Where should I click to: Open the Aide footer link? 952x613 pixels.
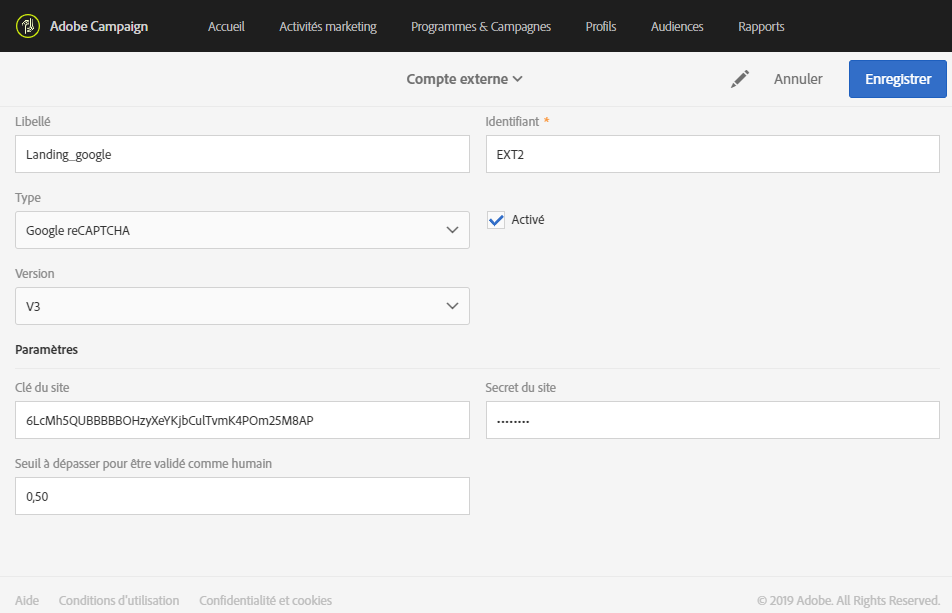click(x=27, y=601)
